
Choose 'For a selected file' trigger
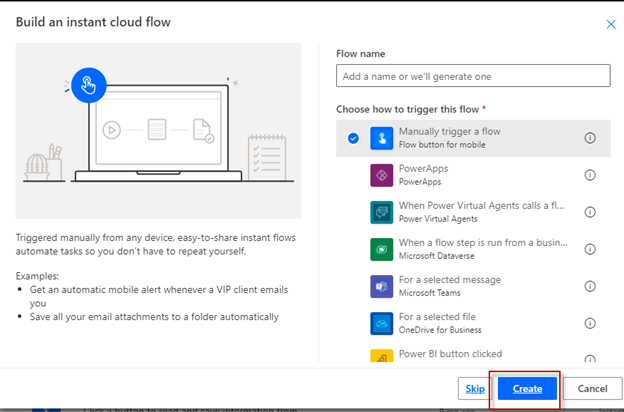[x=437, y=316]
